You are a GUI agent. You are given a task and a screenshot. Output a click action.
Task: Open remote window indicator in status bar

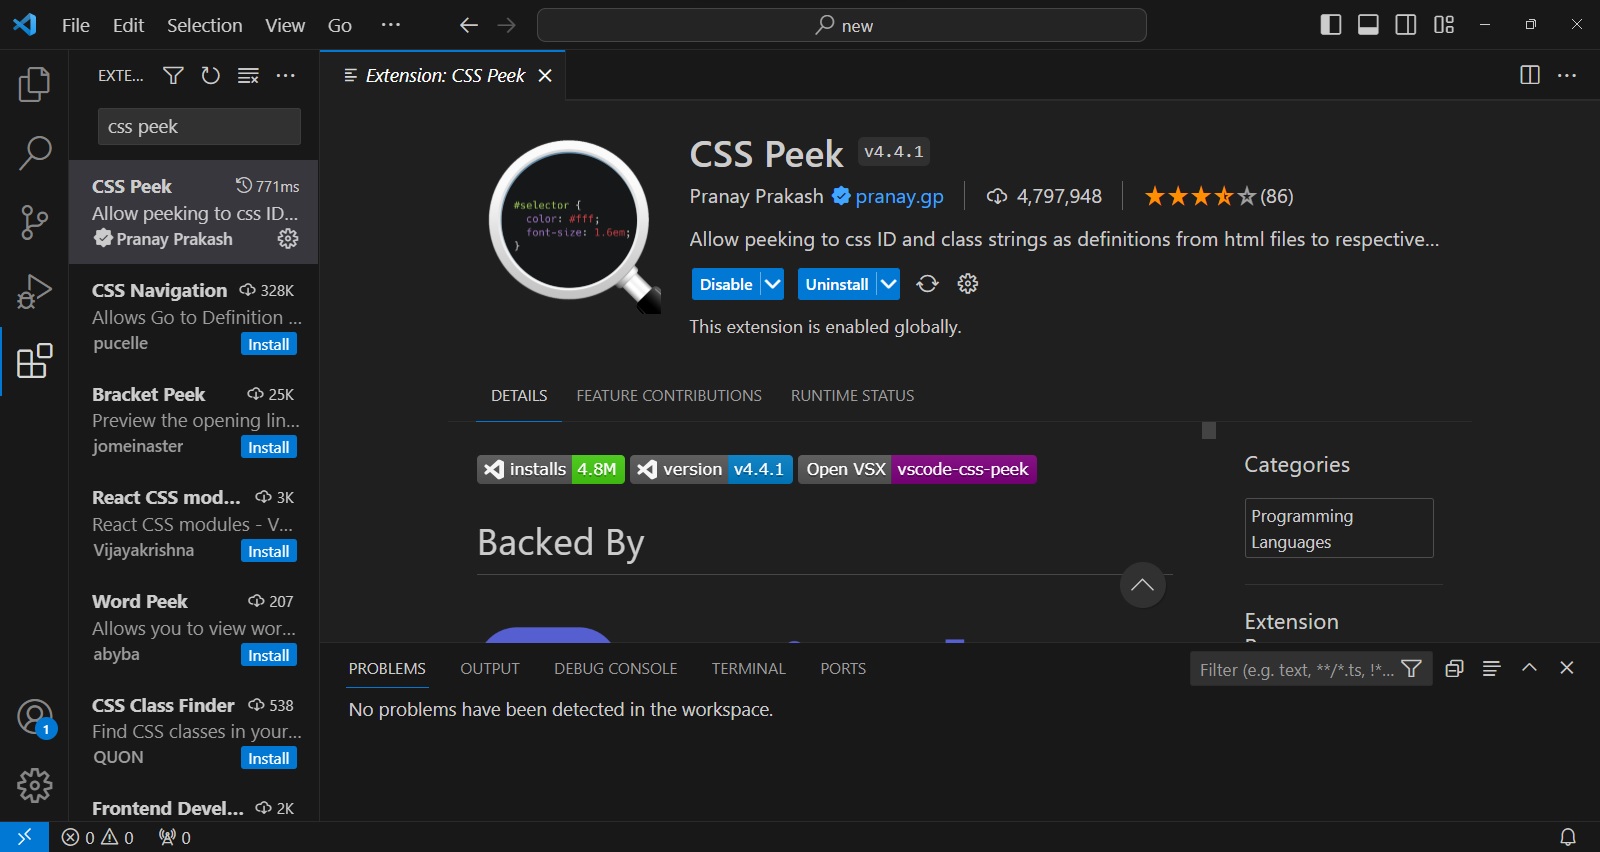(x=24, y=837)
